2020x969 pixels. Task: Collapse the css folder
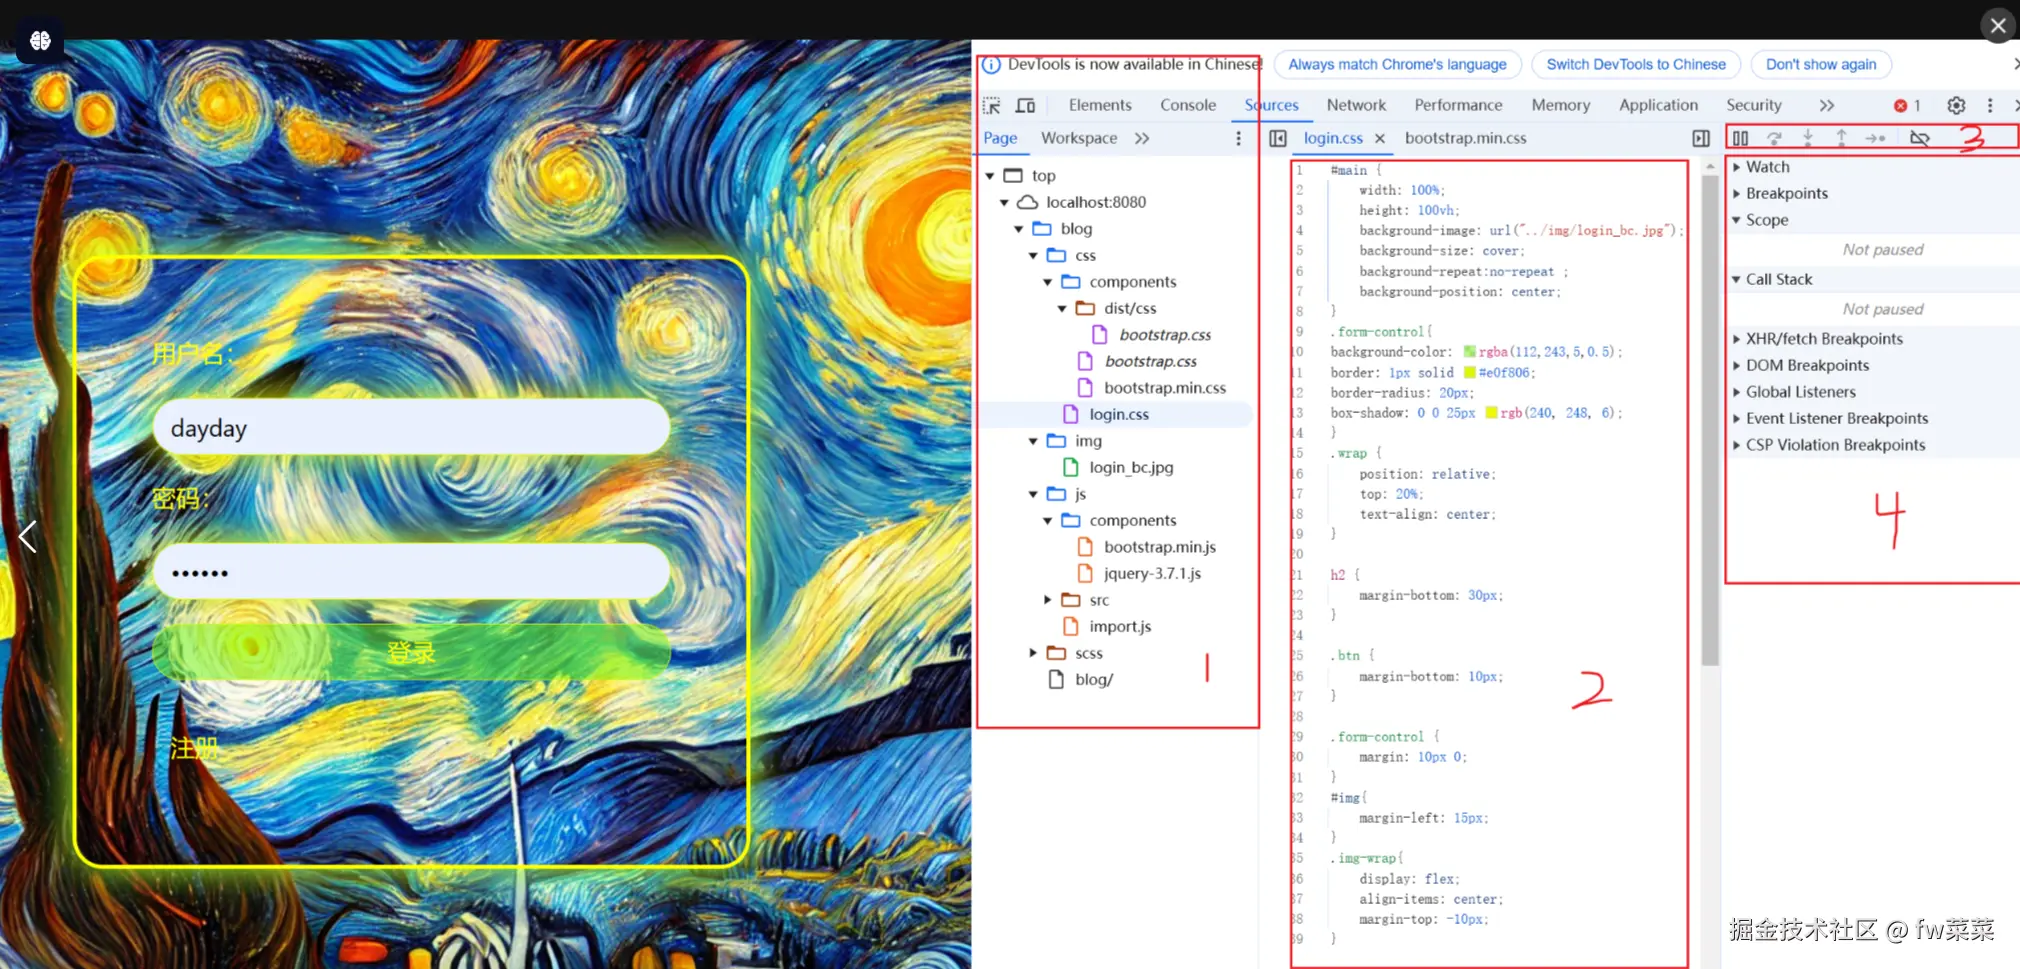click(x=1033, y=256)
